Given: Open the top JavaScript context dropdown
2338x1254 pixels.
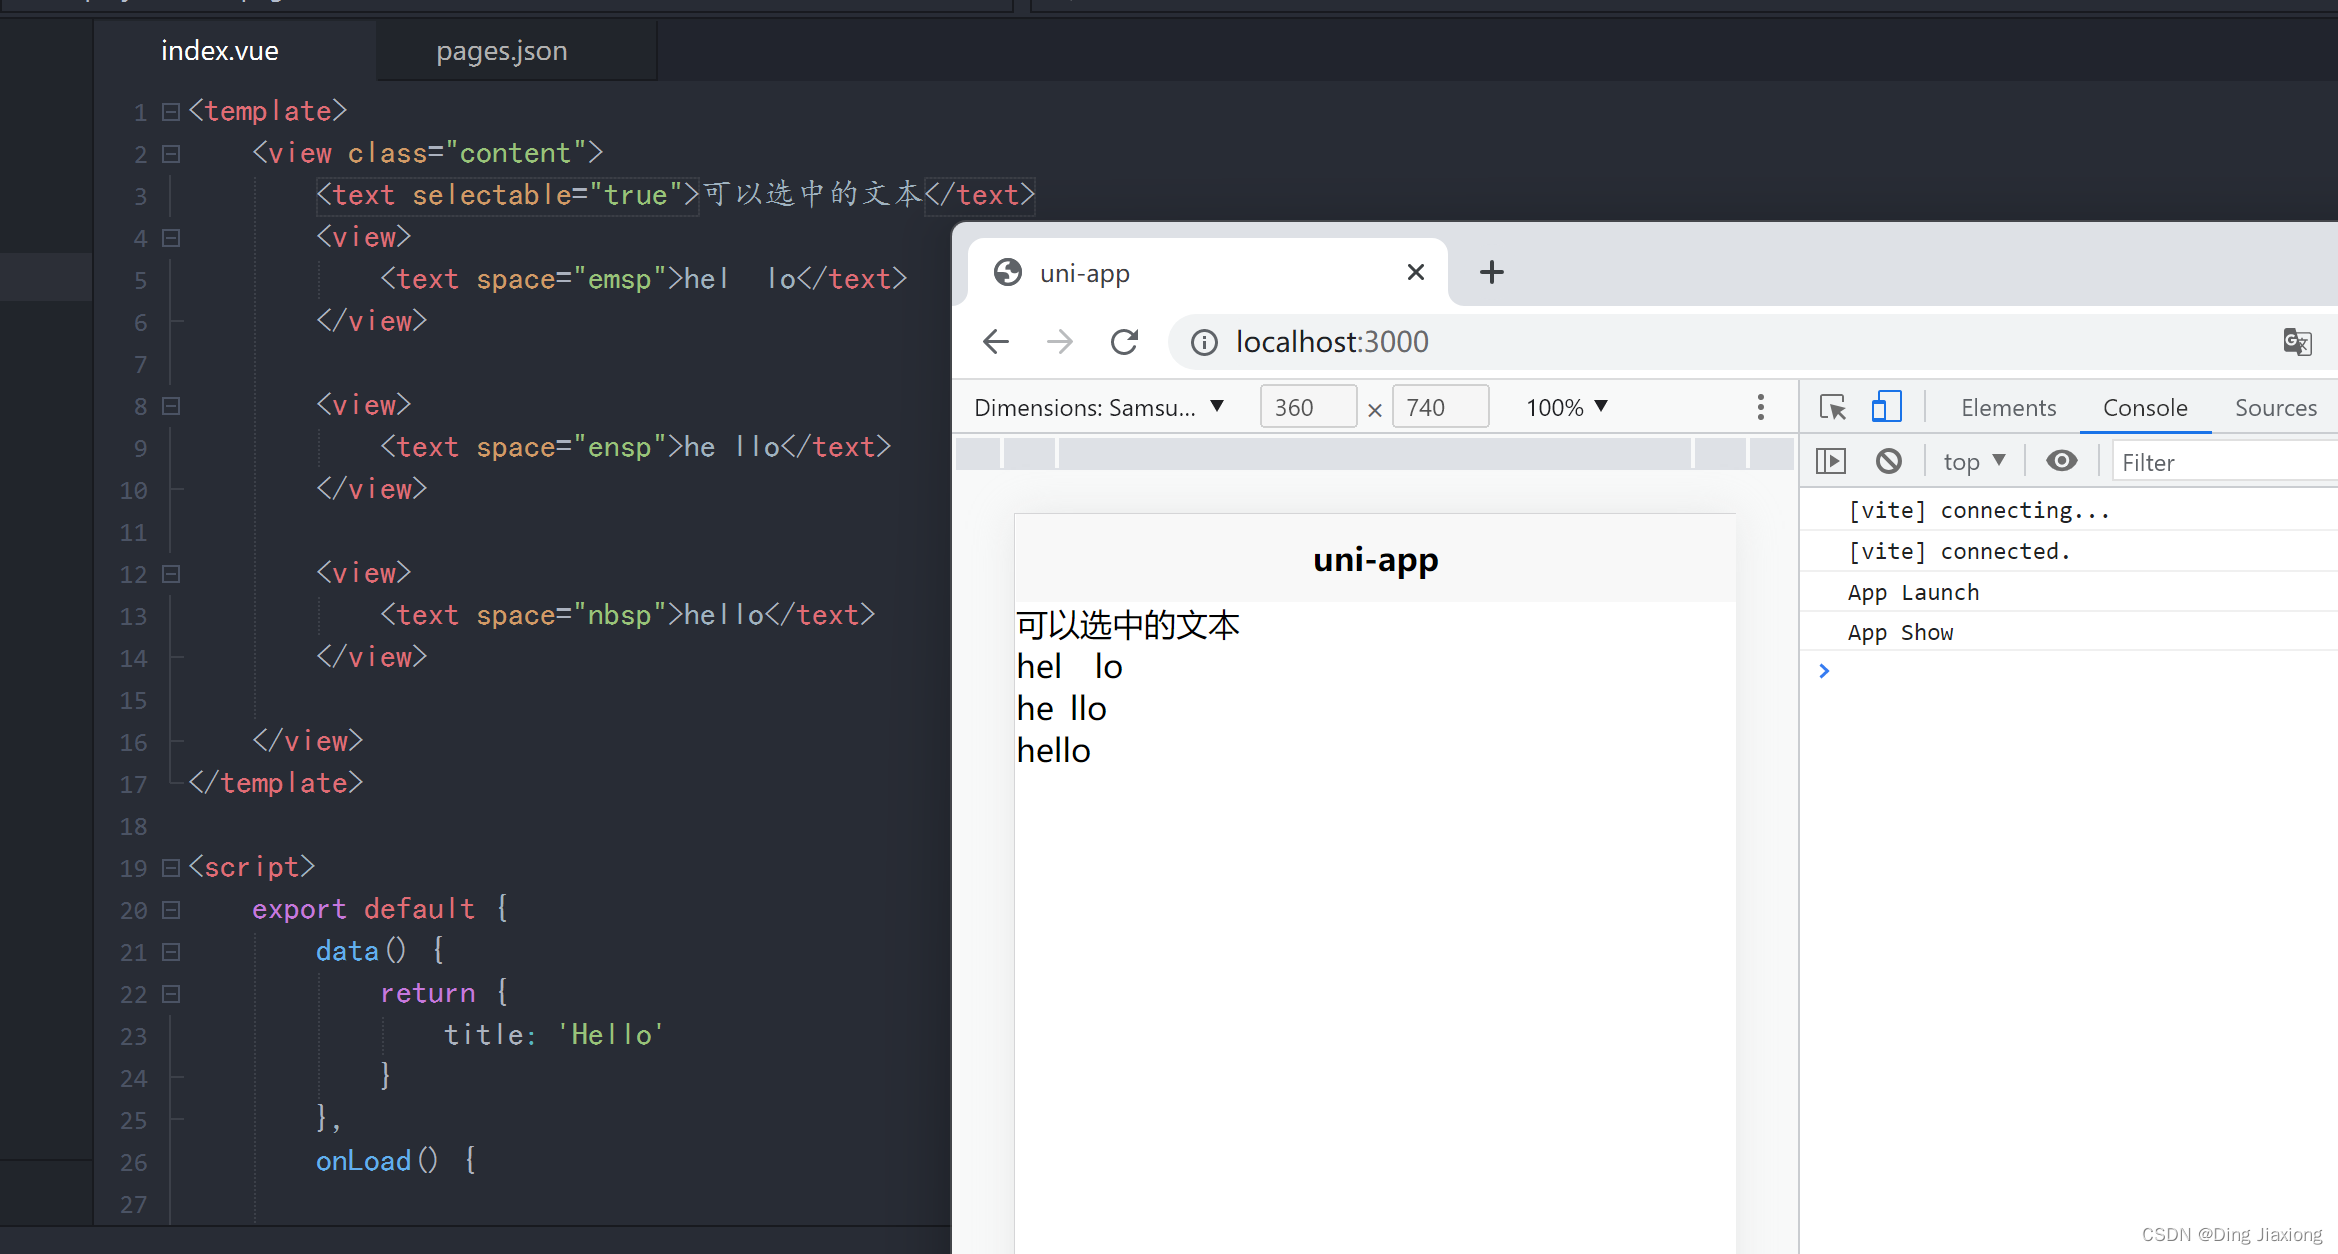Looking at the screenshot, I should click(x=1973, y=462).
